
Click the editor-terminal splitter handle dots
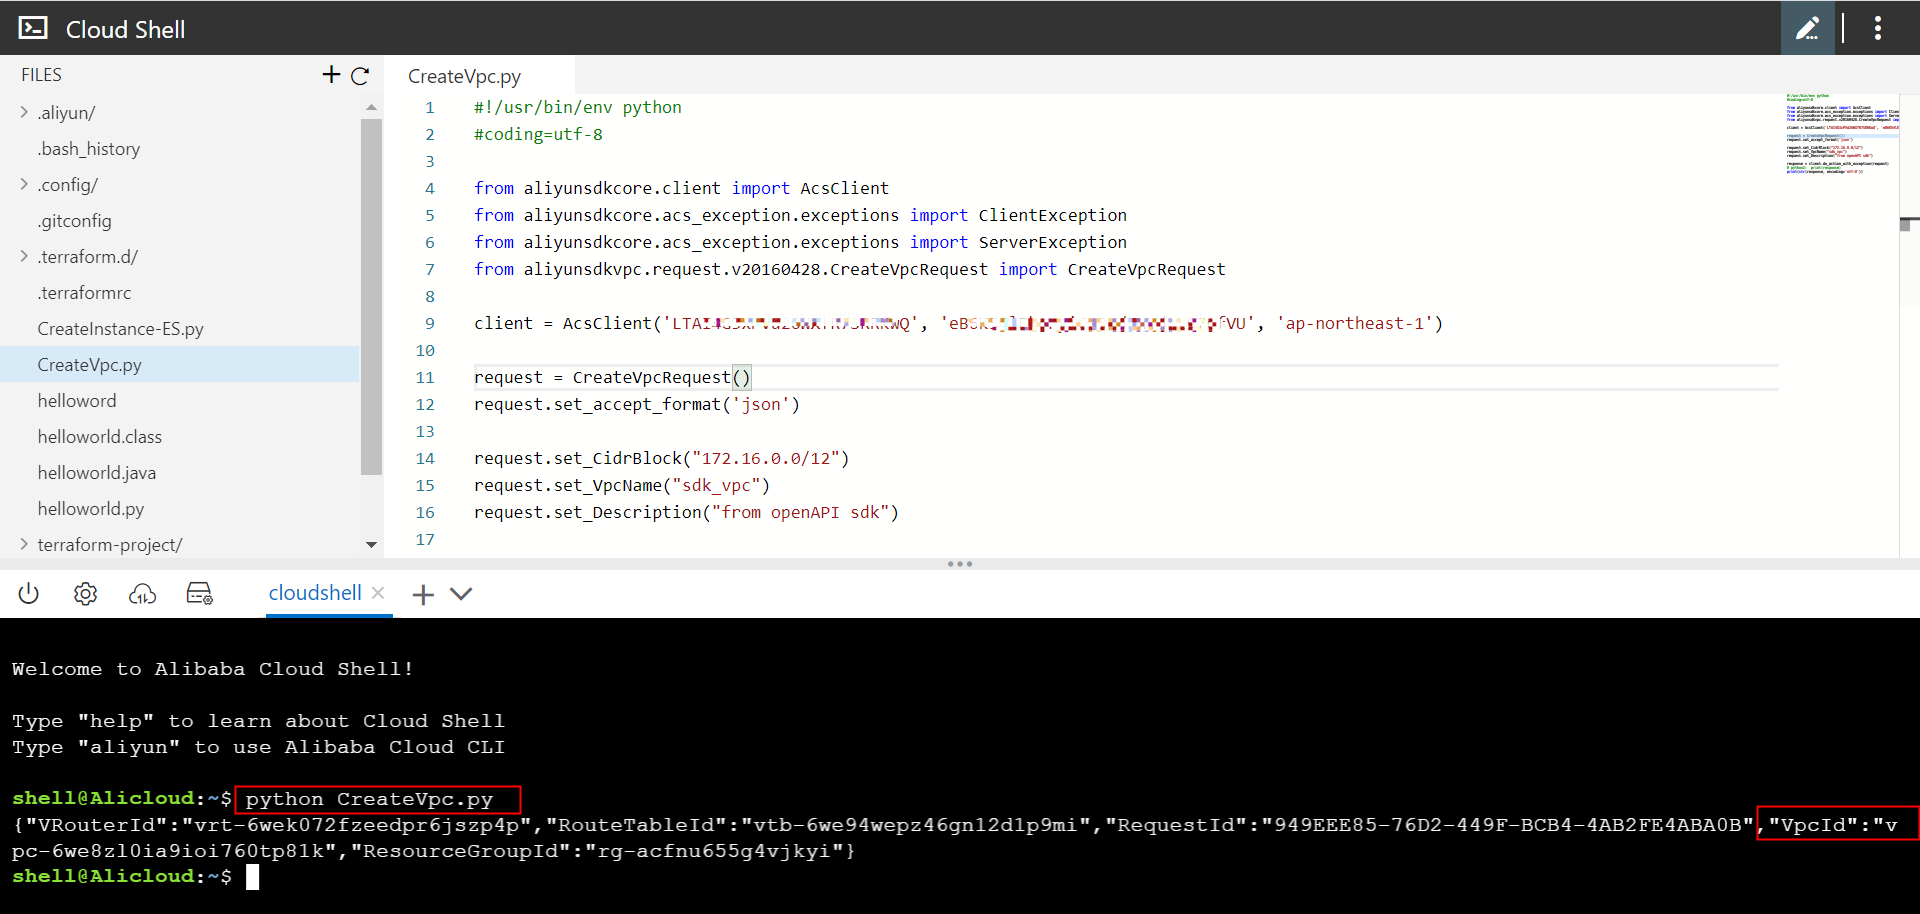point(960,564)
